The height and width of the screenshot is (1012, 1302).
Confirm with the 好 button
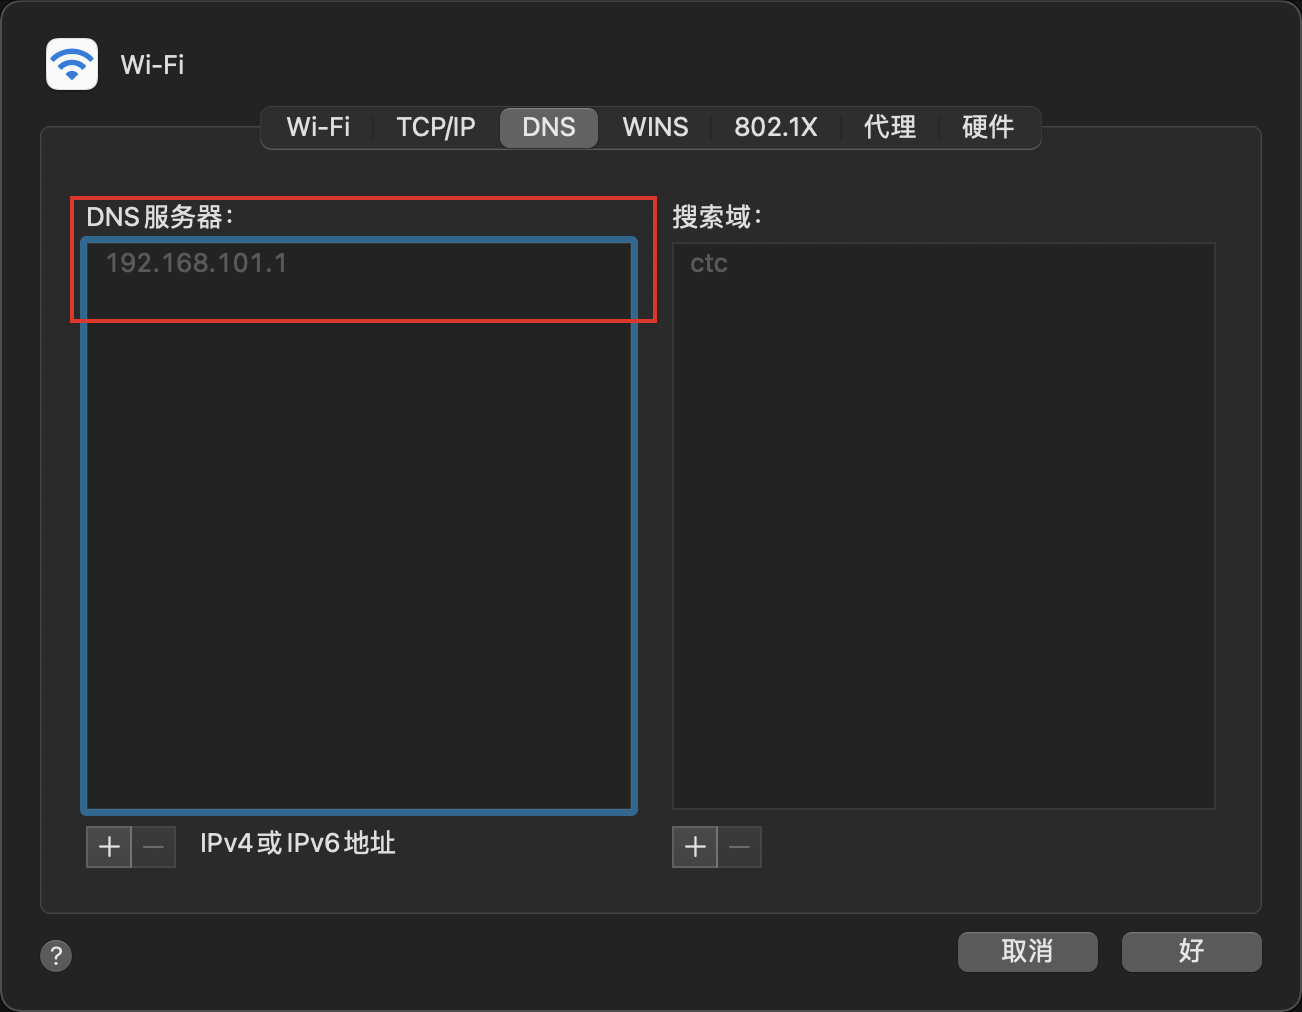1192,951
